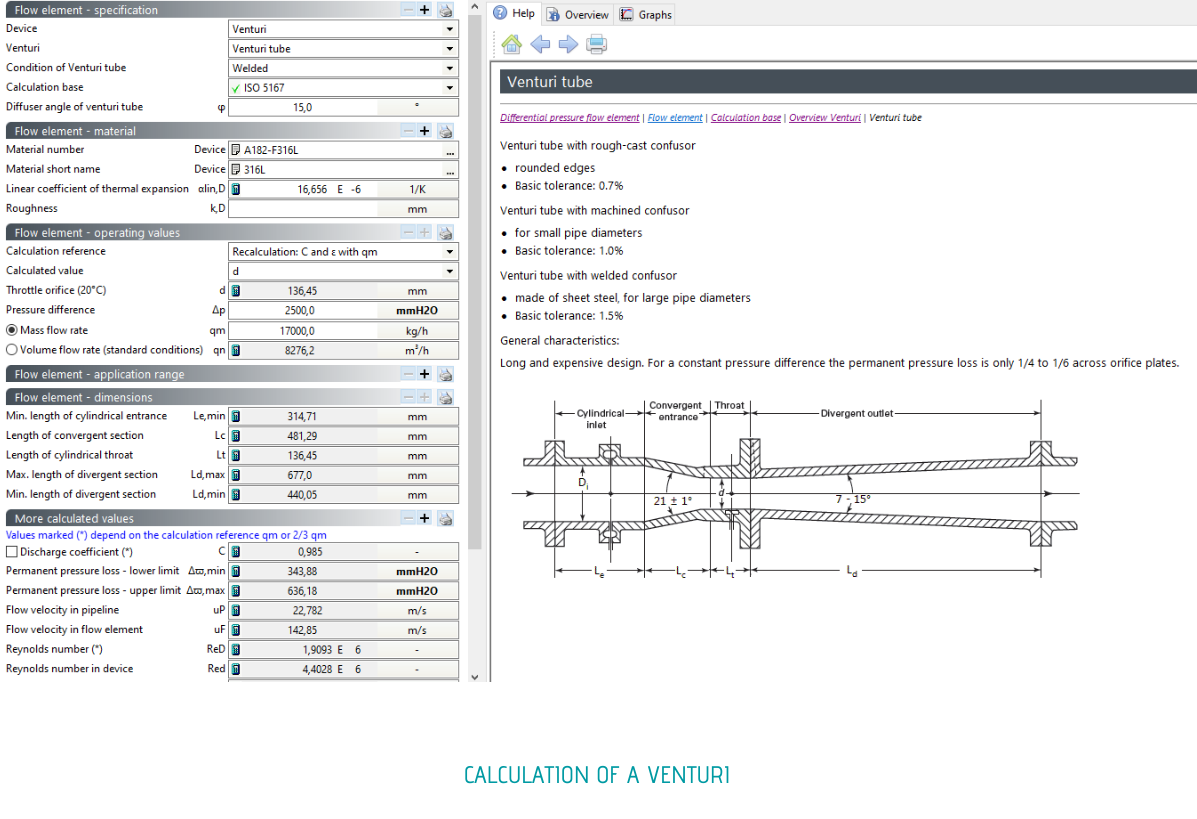1197x819 pixels.
Task: Switch to the Graphs tab
Action: click(x=646, y=15)
